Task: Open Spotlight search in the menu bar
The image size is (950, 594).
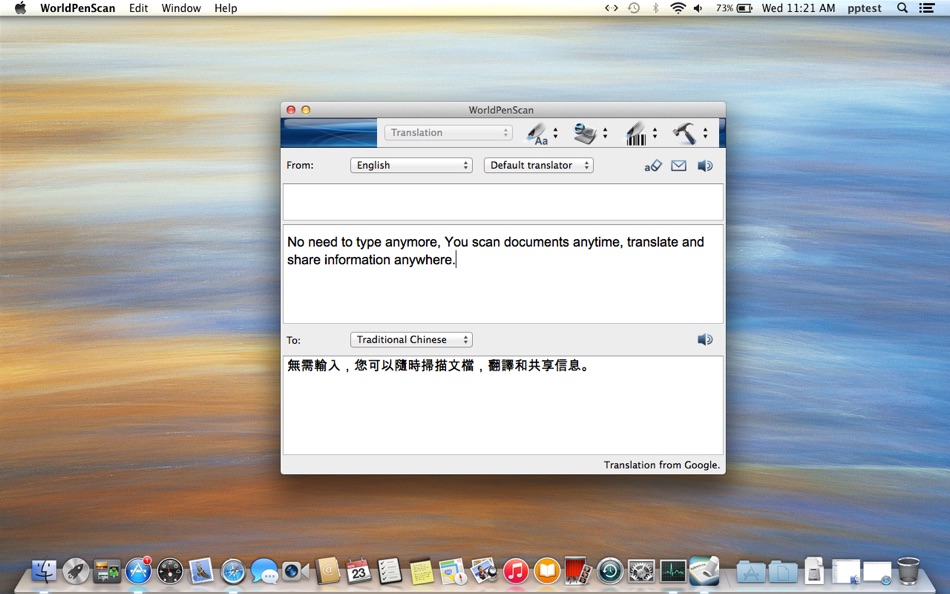Action: tap(902, 8)
